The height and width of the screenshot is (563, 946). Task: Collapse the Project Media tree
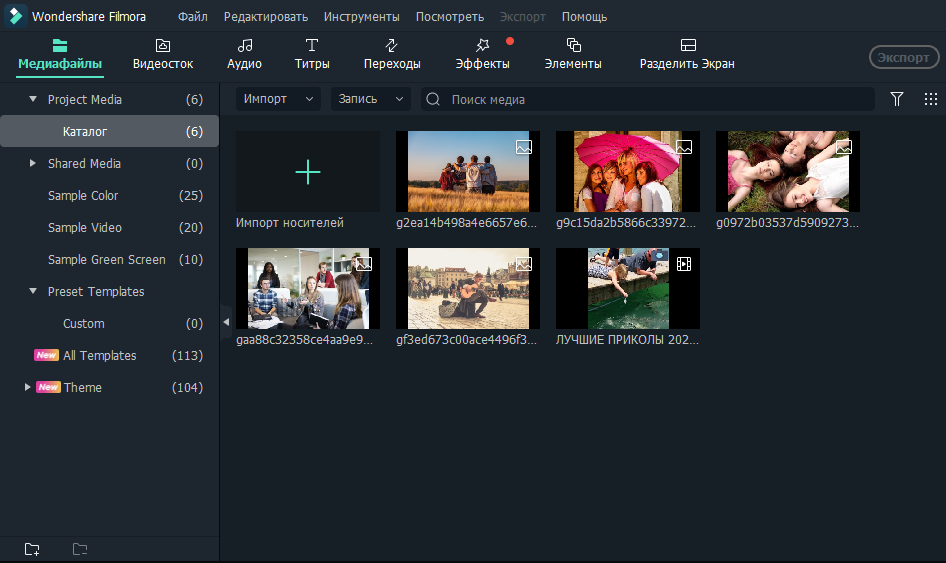pyautogui.click(x=33, y=99)
